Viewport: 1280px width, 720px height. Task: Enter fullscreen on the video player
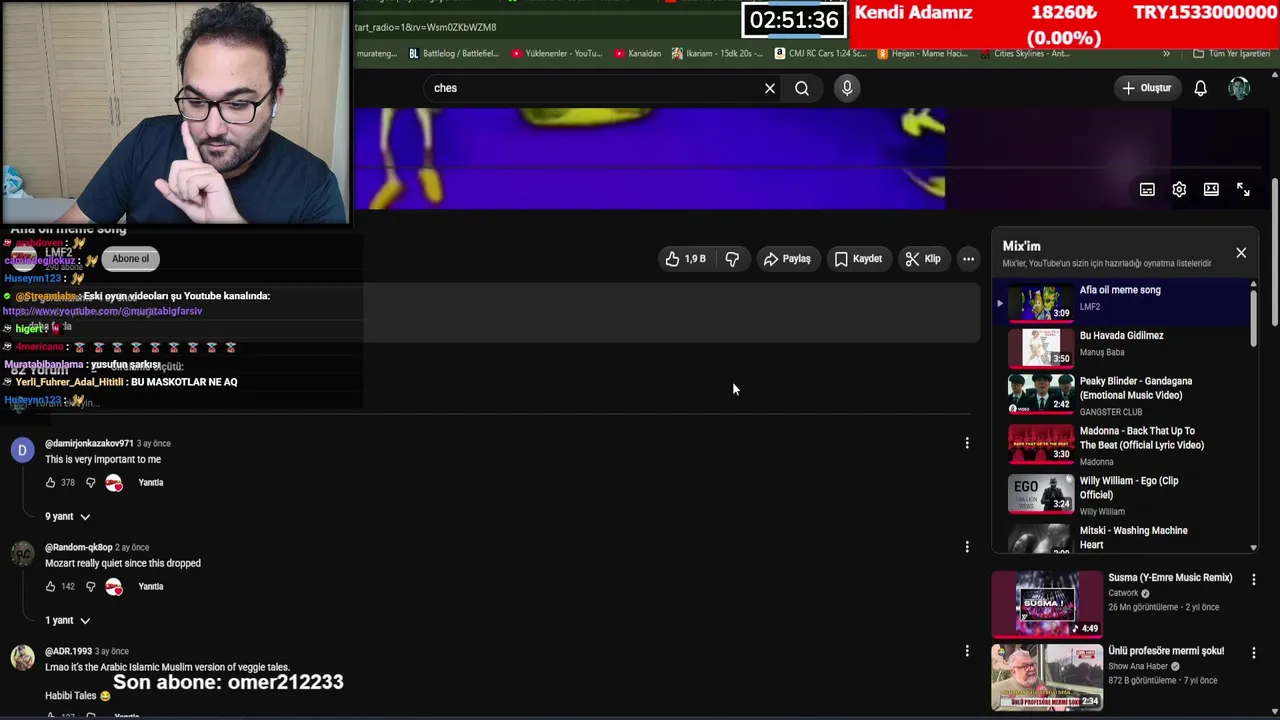(x=1243, y=189)
